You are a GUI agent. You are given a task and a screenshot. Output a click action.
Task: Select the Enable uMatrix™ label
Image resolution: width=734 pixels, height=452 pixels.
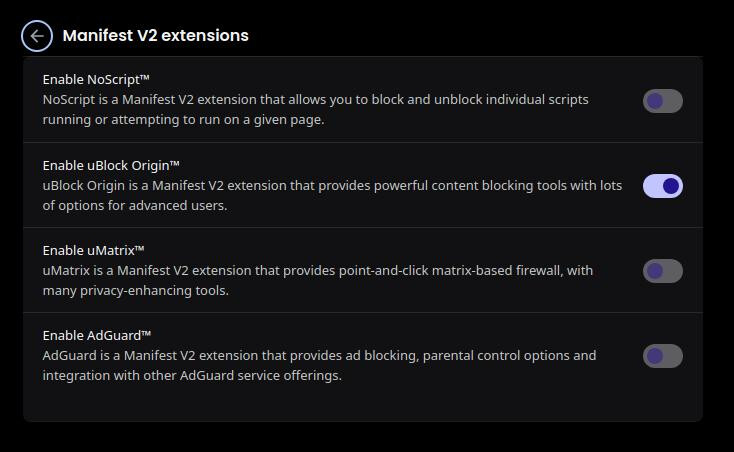pos(93,250)
